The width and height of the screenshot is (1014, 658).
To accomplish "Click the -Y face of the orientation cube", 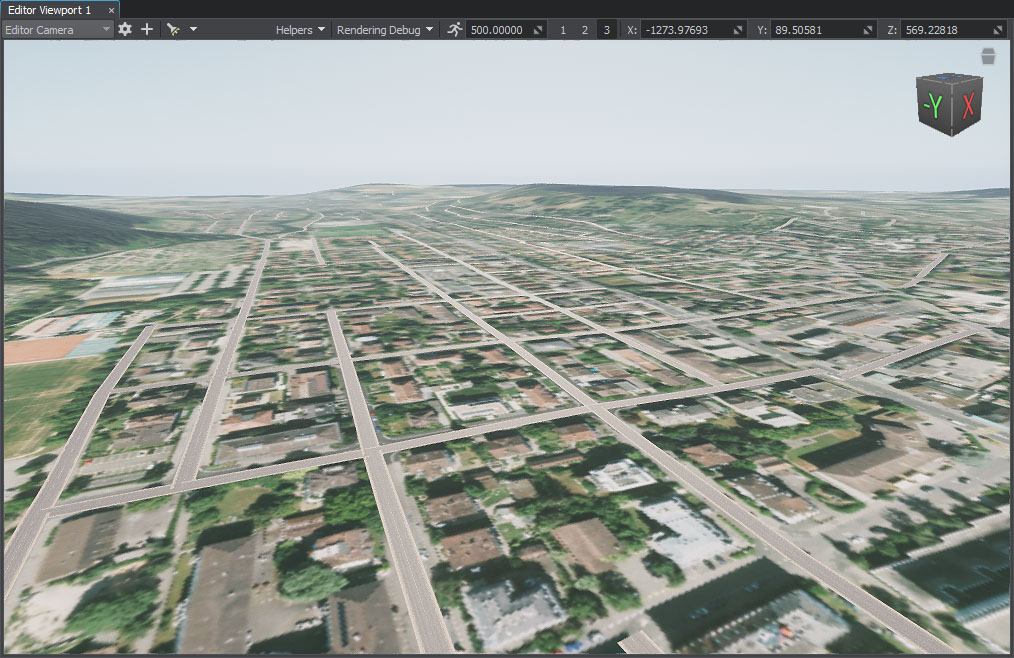I will pos(934,107).
